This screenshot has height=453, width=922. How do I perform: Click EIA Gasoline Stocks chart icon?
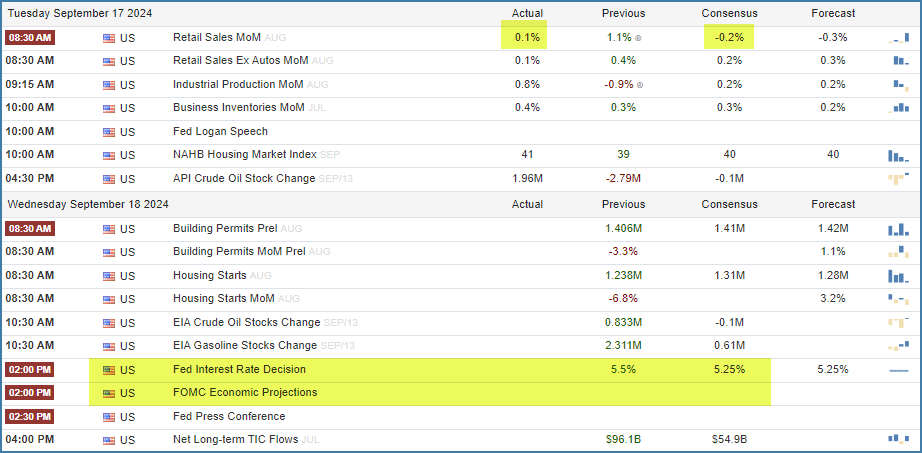pos(898,346)
